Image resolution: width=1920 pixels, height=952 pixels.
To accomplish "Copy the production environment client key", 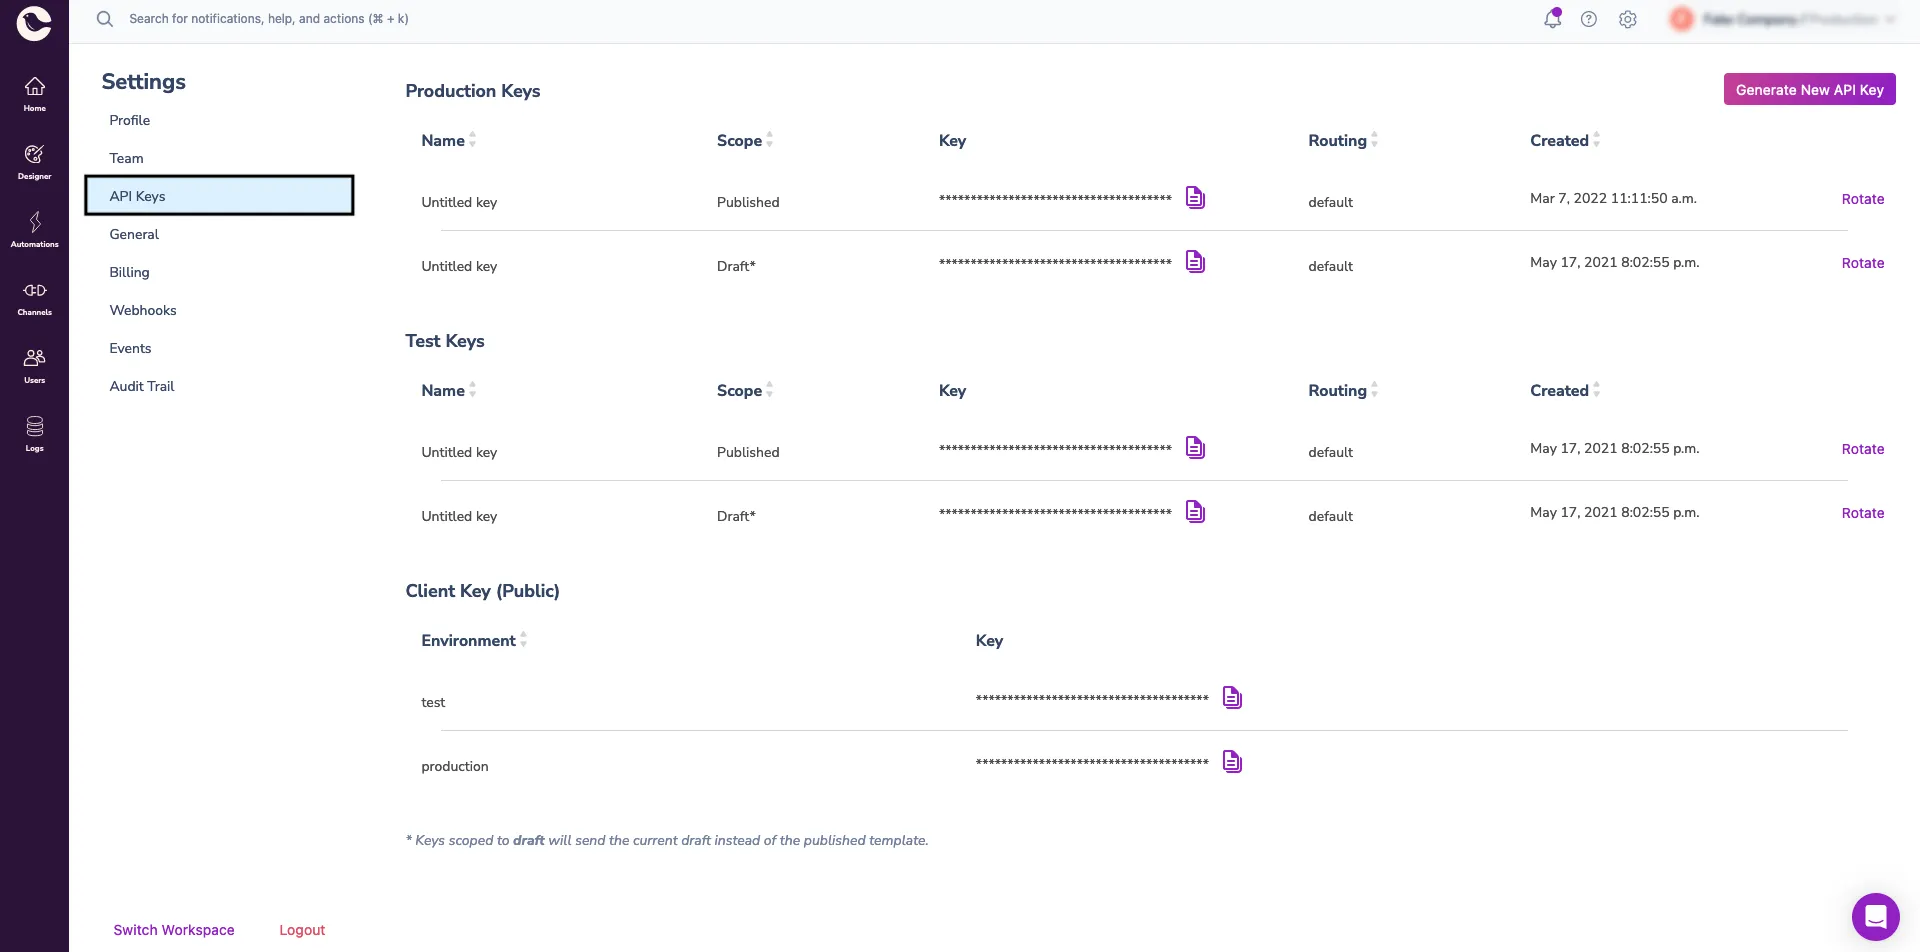I will 1232,762.
